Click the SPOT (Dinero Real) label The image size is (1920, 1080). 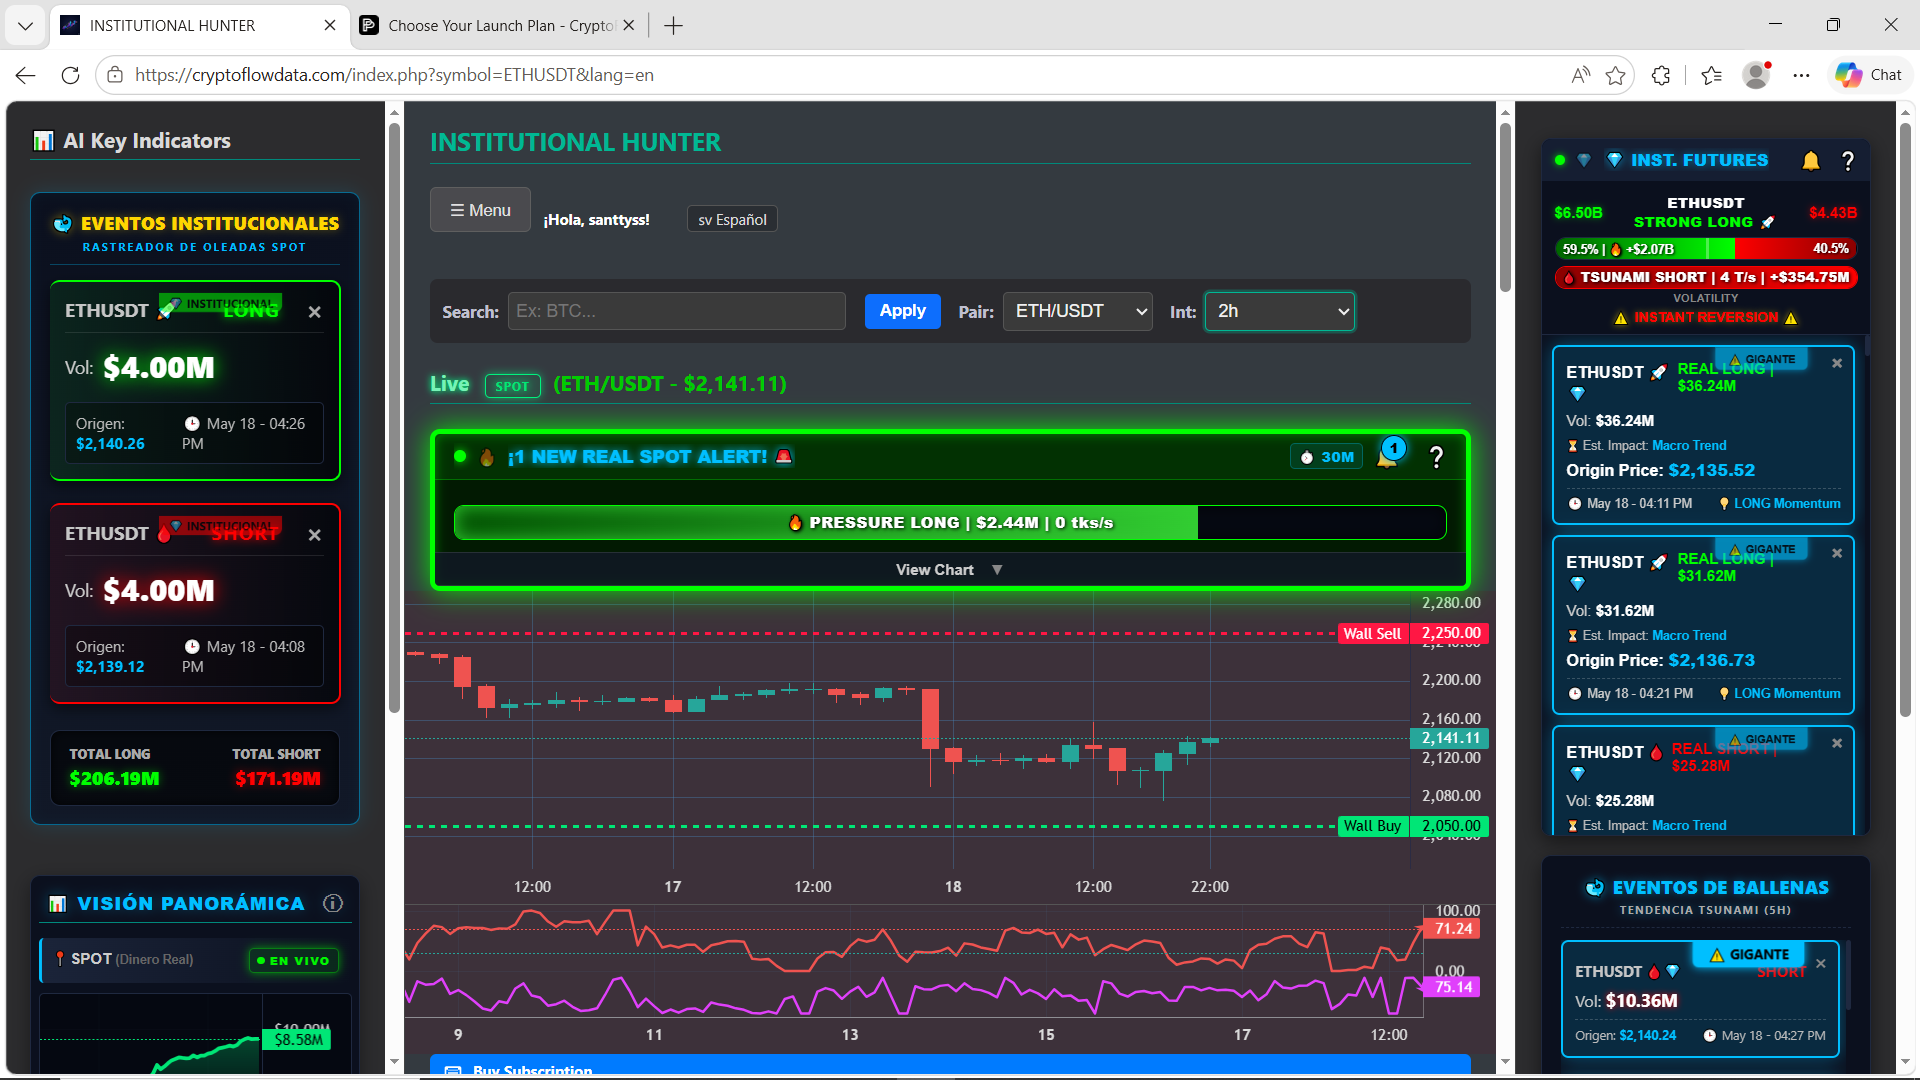(x=132, y=959)
